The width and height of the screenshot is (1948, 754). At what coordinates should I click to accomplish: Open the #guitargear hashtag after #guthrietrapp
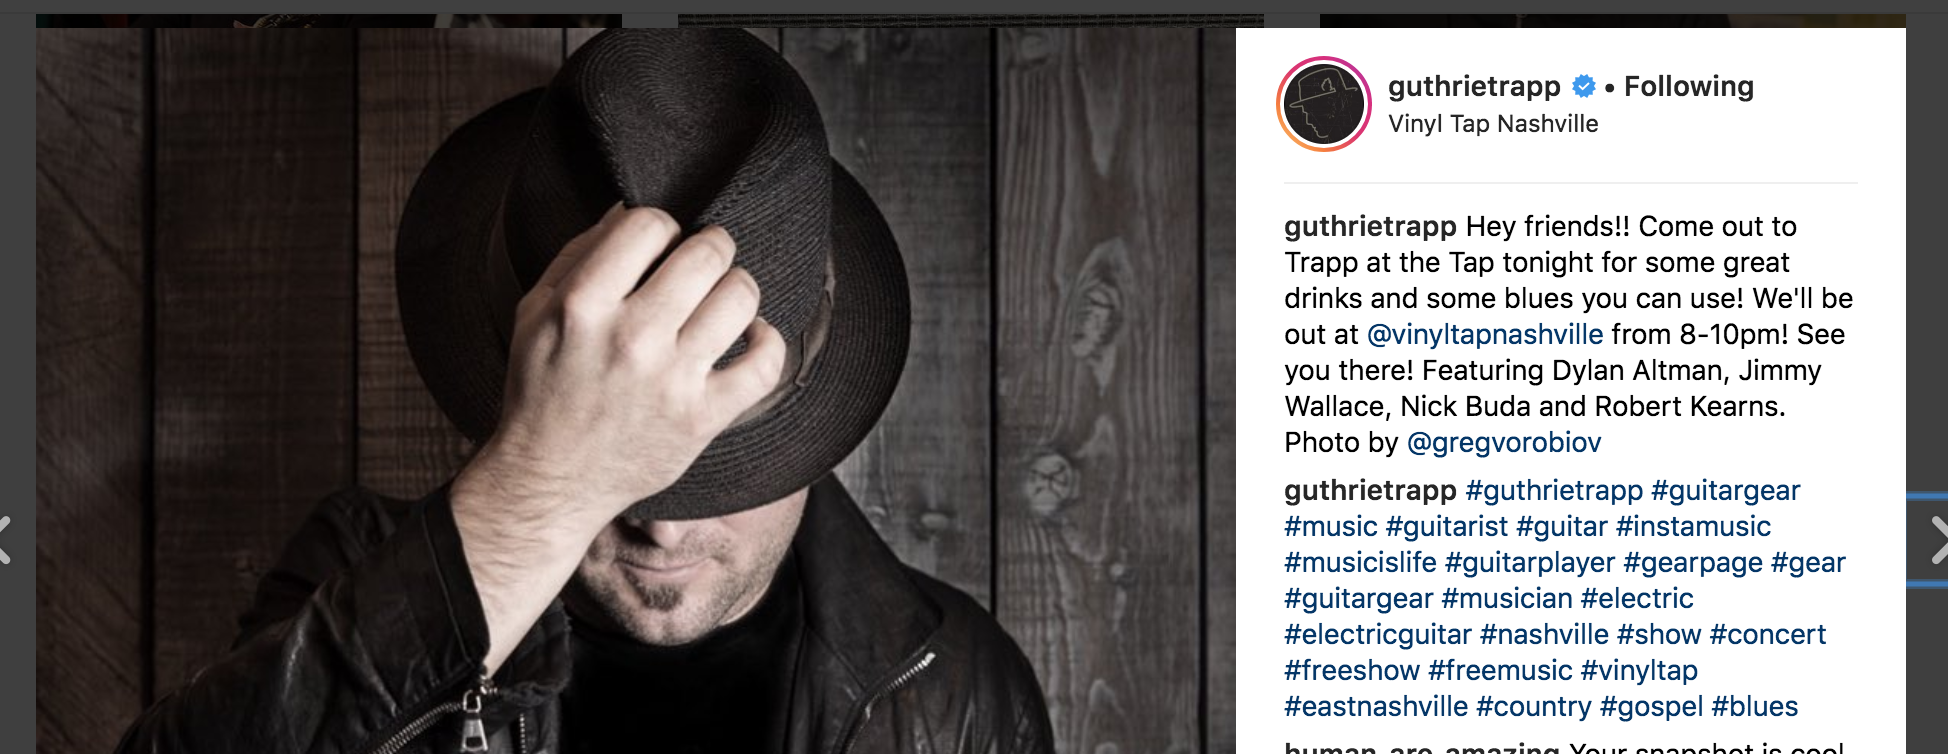pos(1726,490)
